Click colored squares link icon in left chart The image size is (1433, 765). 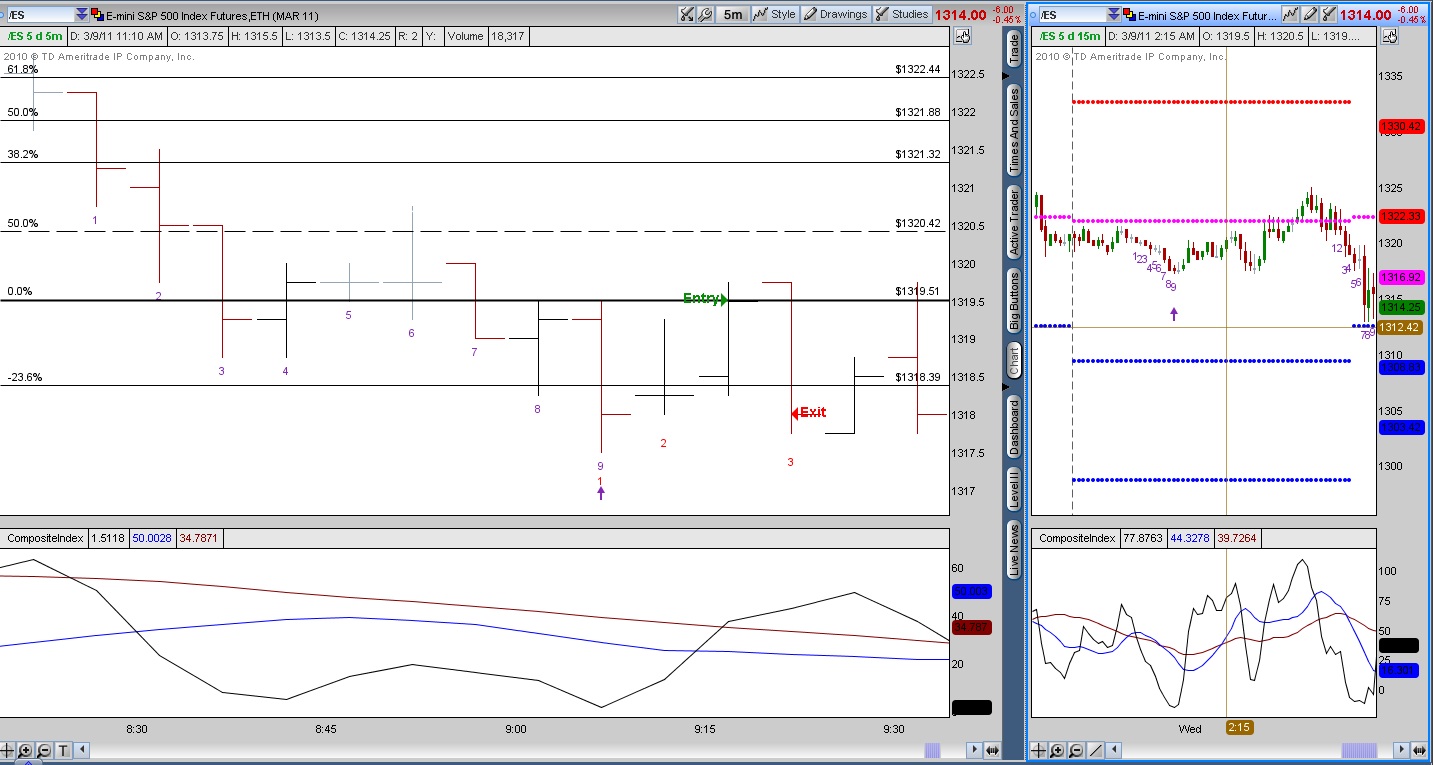[97, 15]
